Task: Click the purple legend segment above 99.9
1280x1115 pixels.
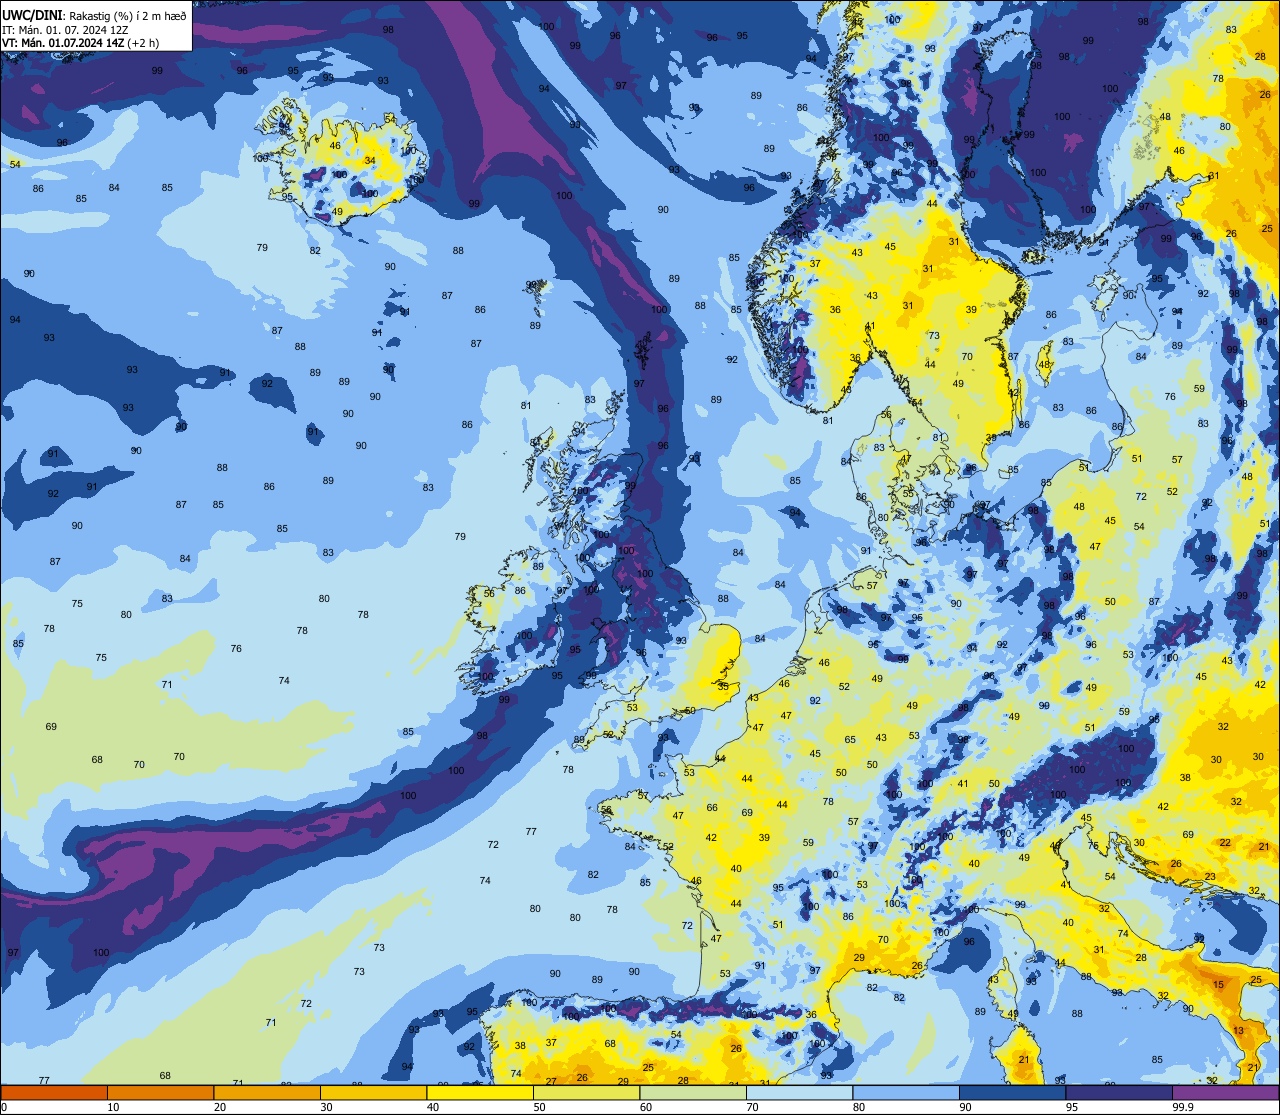Action: 1225,1093
